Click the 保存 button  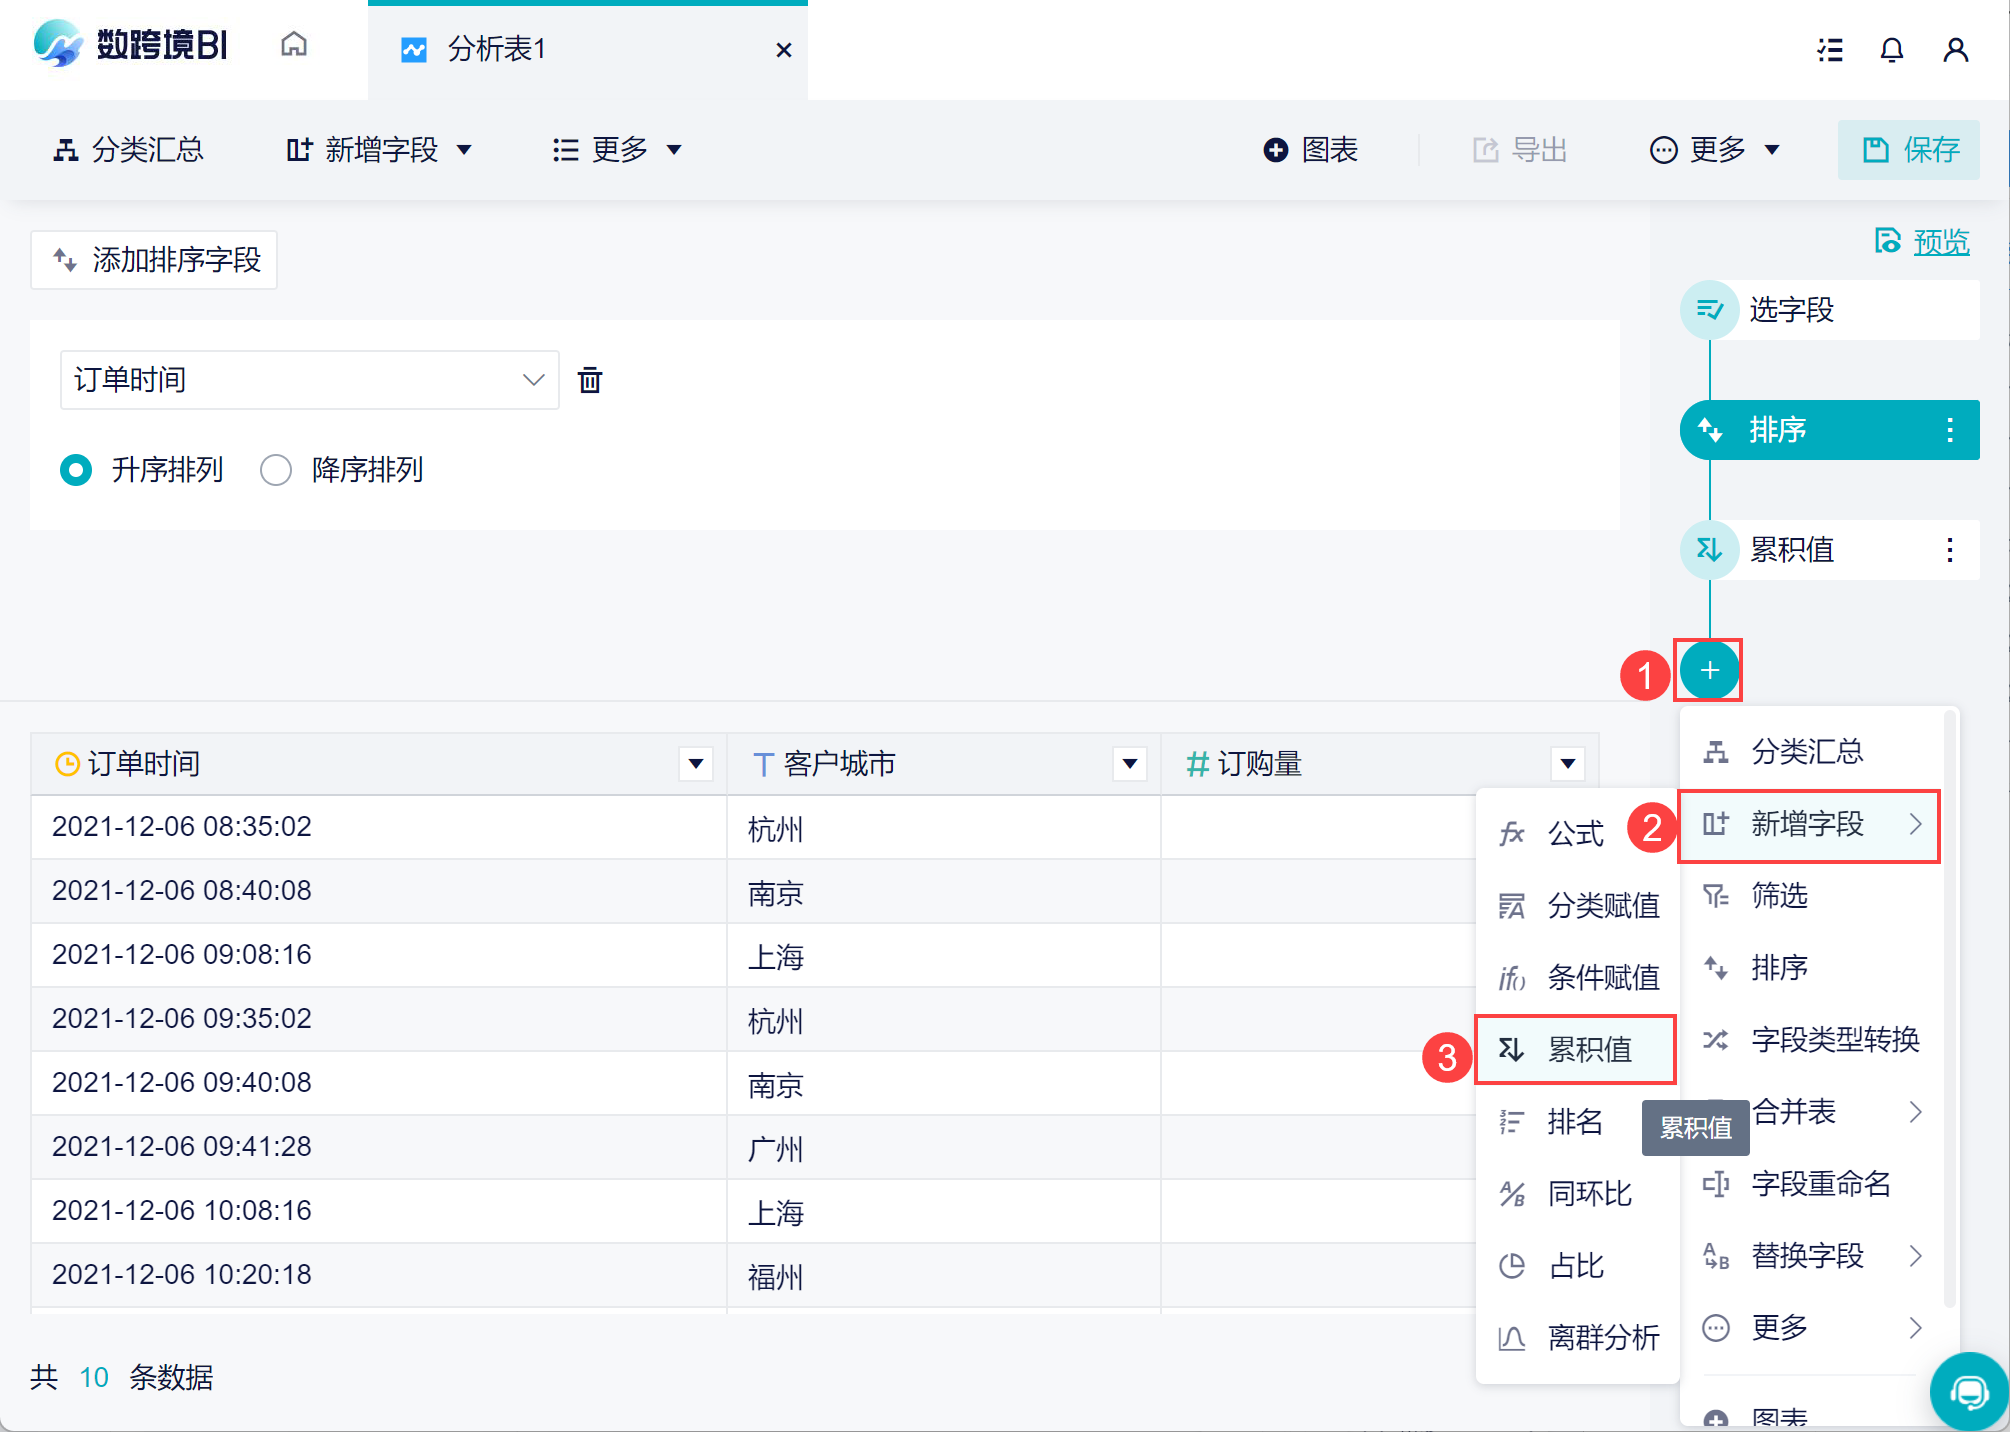(1909, 150)
